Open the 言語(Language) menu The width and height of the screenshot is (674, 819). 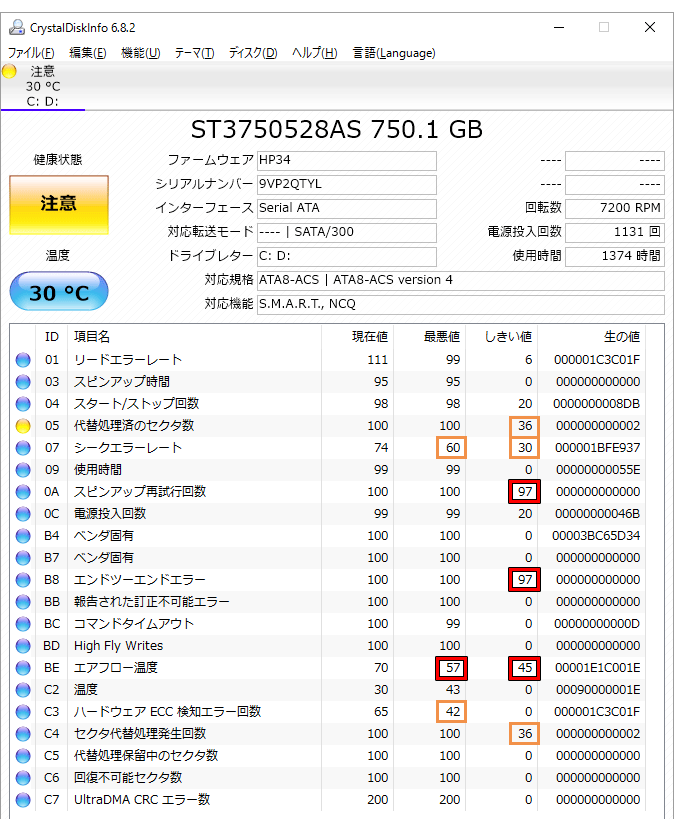[x=393, y=53]
